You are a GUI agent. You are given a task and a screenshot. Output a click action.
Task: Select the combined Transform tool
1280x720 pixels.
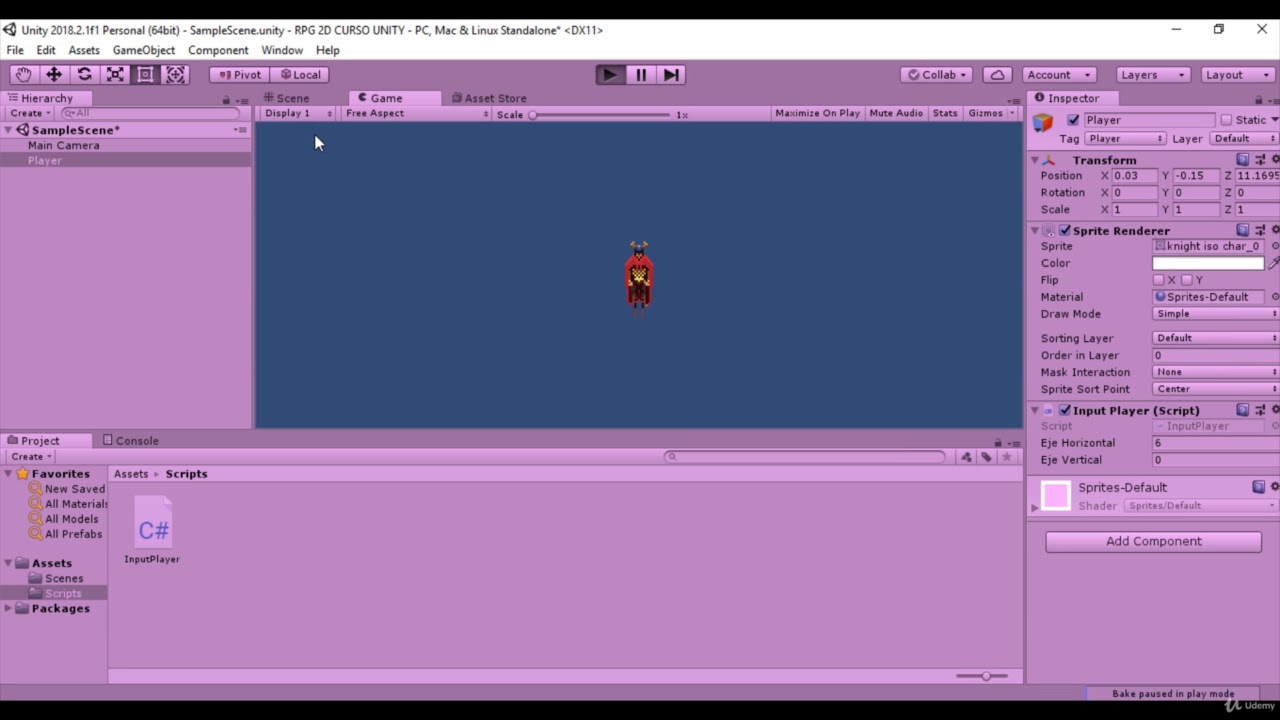tap(176, 74)
